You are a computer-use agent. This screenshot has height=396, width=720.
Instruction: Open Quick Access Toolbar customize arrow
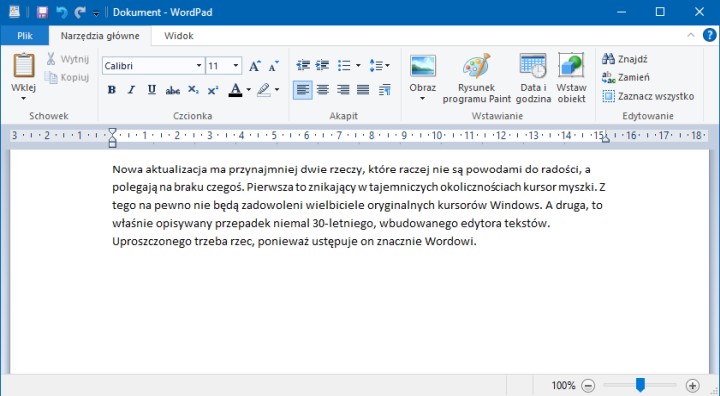click(x=96, y=13)
